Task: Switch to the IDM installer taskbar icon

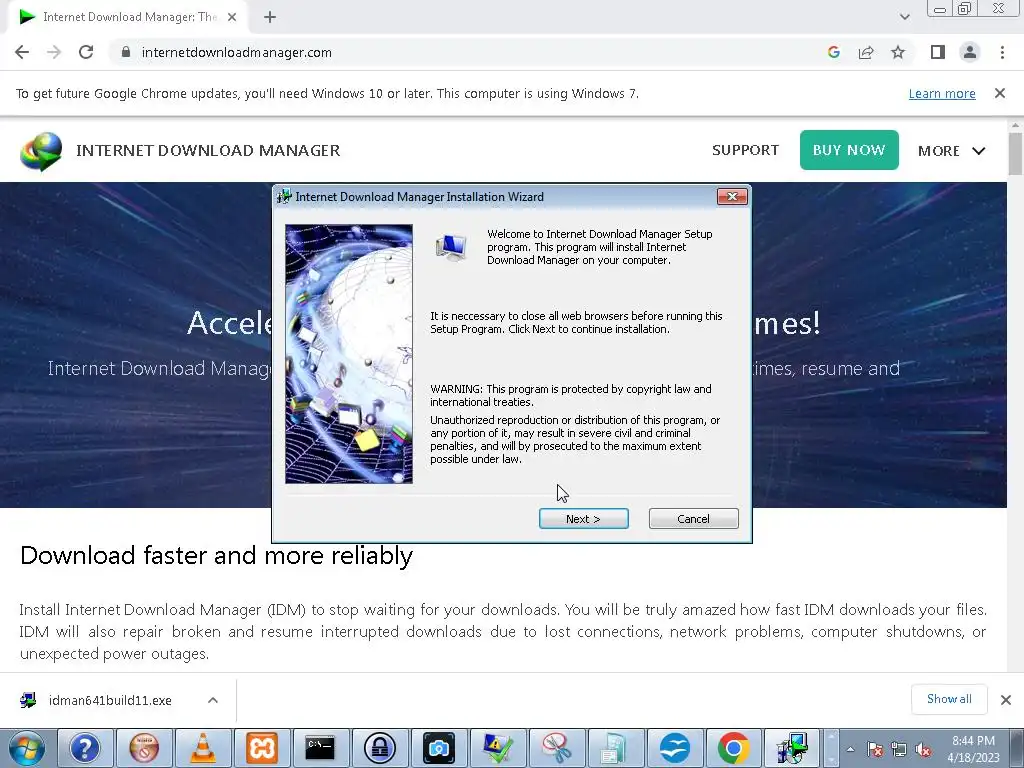Action: [792, 748]
